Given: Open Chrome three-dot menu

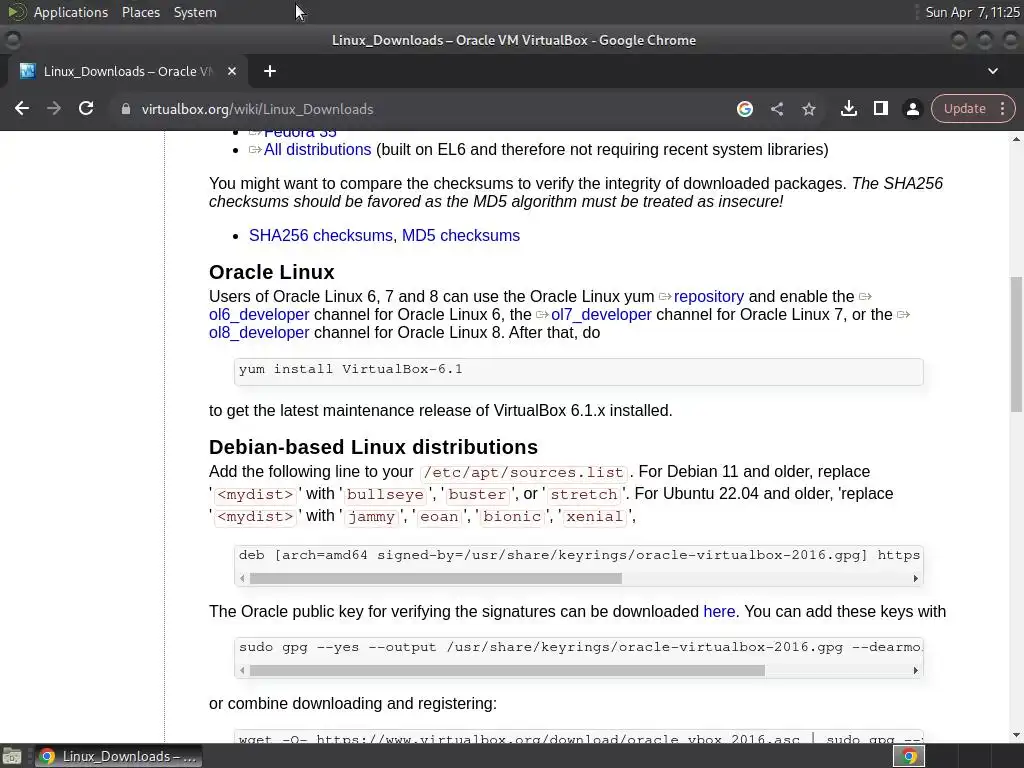Looking at the screenshot, I should (1002, 108).
